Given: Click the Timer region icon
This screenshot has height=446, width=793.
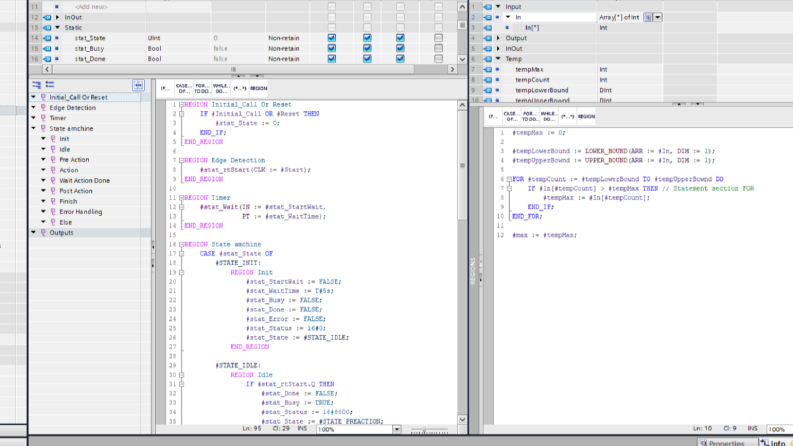Looking at the screenshot, I should click(x=43, y=118).
